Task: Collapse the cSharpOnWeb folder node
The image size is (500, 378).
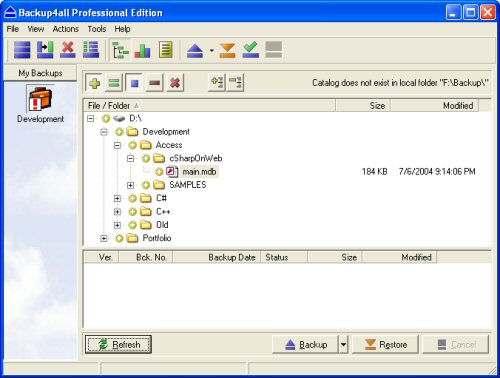Action: 131,159
